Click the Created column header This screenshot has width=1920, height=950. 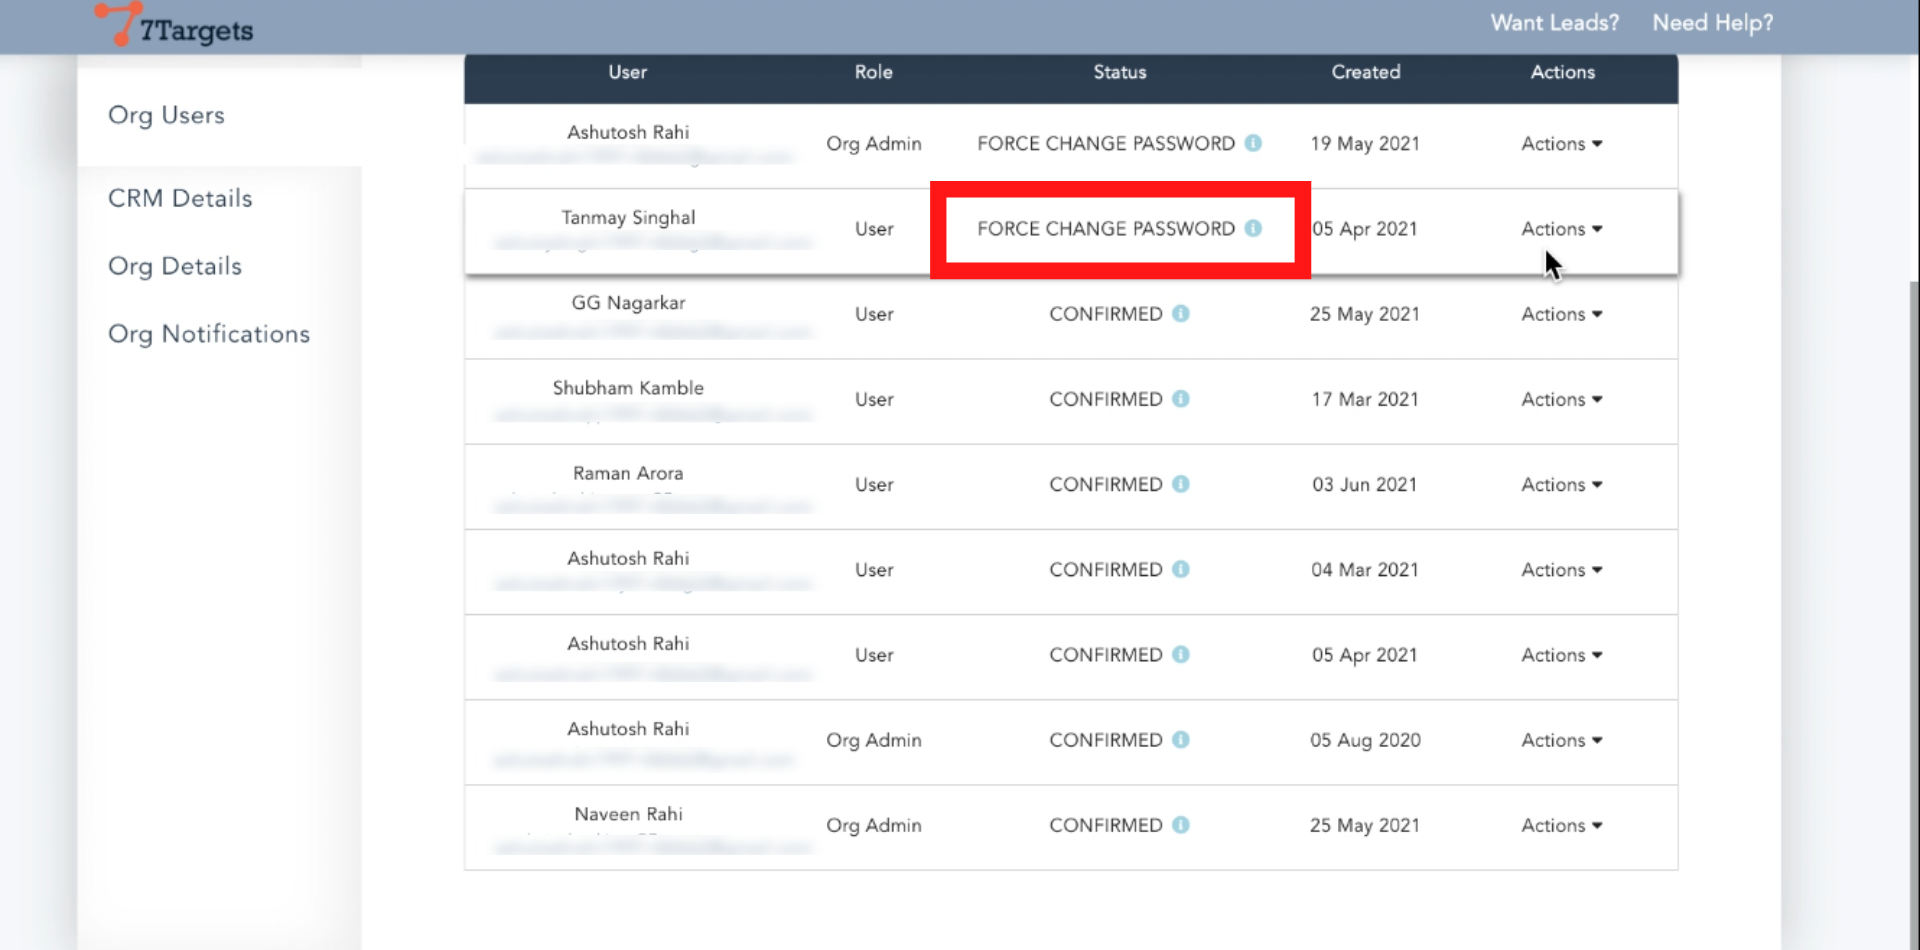1365,72
